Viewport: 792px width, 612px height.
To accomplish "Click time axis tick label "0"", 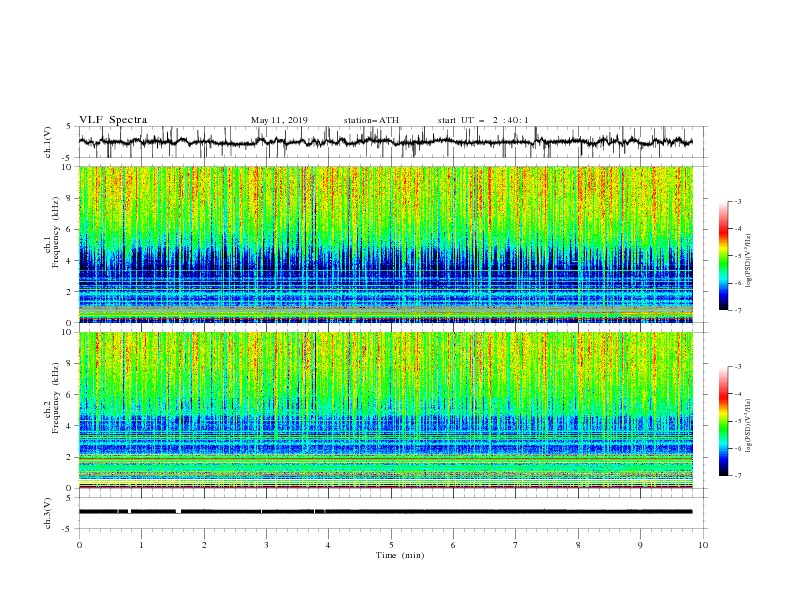I will tap(79, 545).
